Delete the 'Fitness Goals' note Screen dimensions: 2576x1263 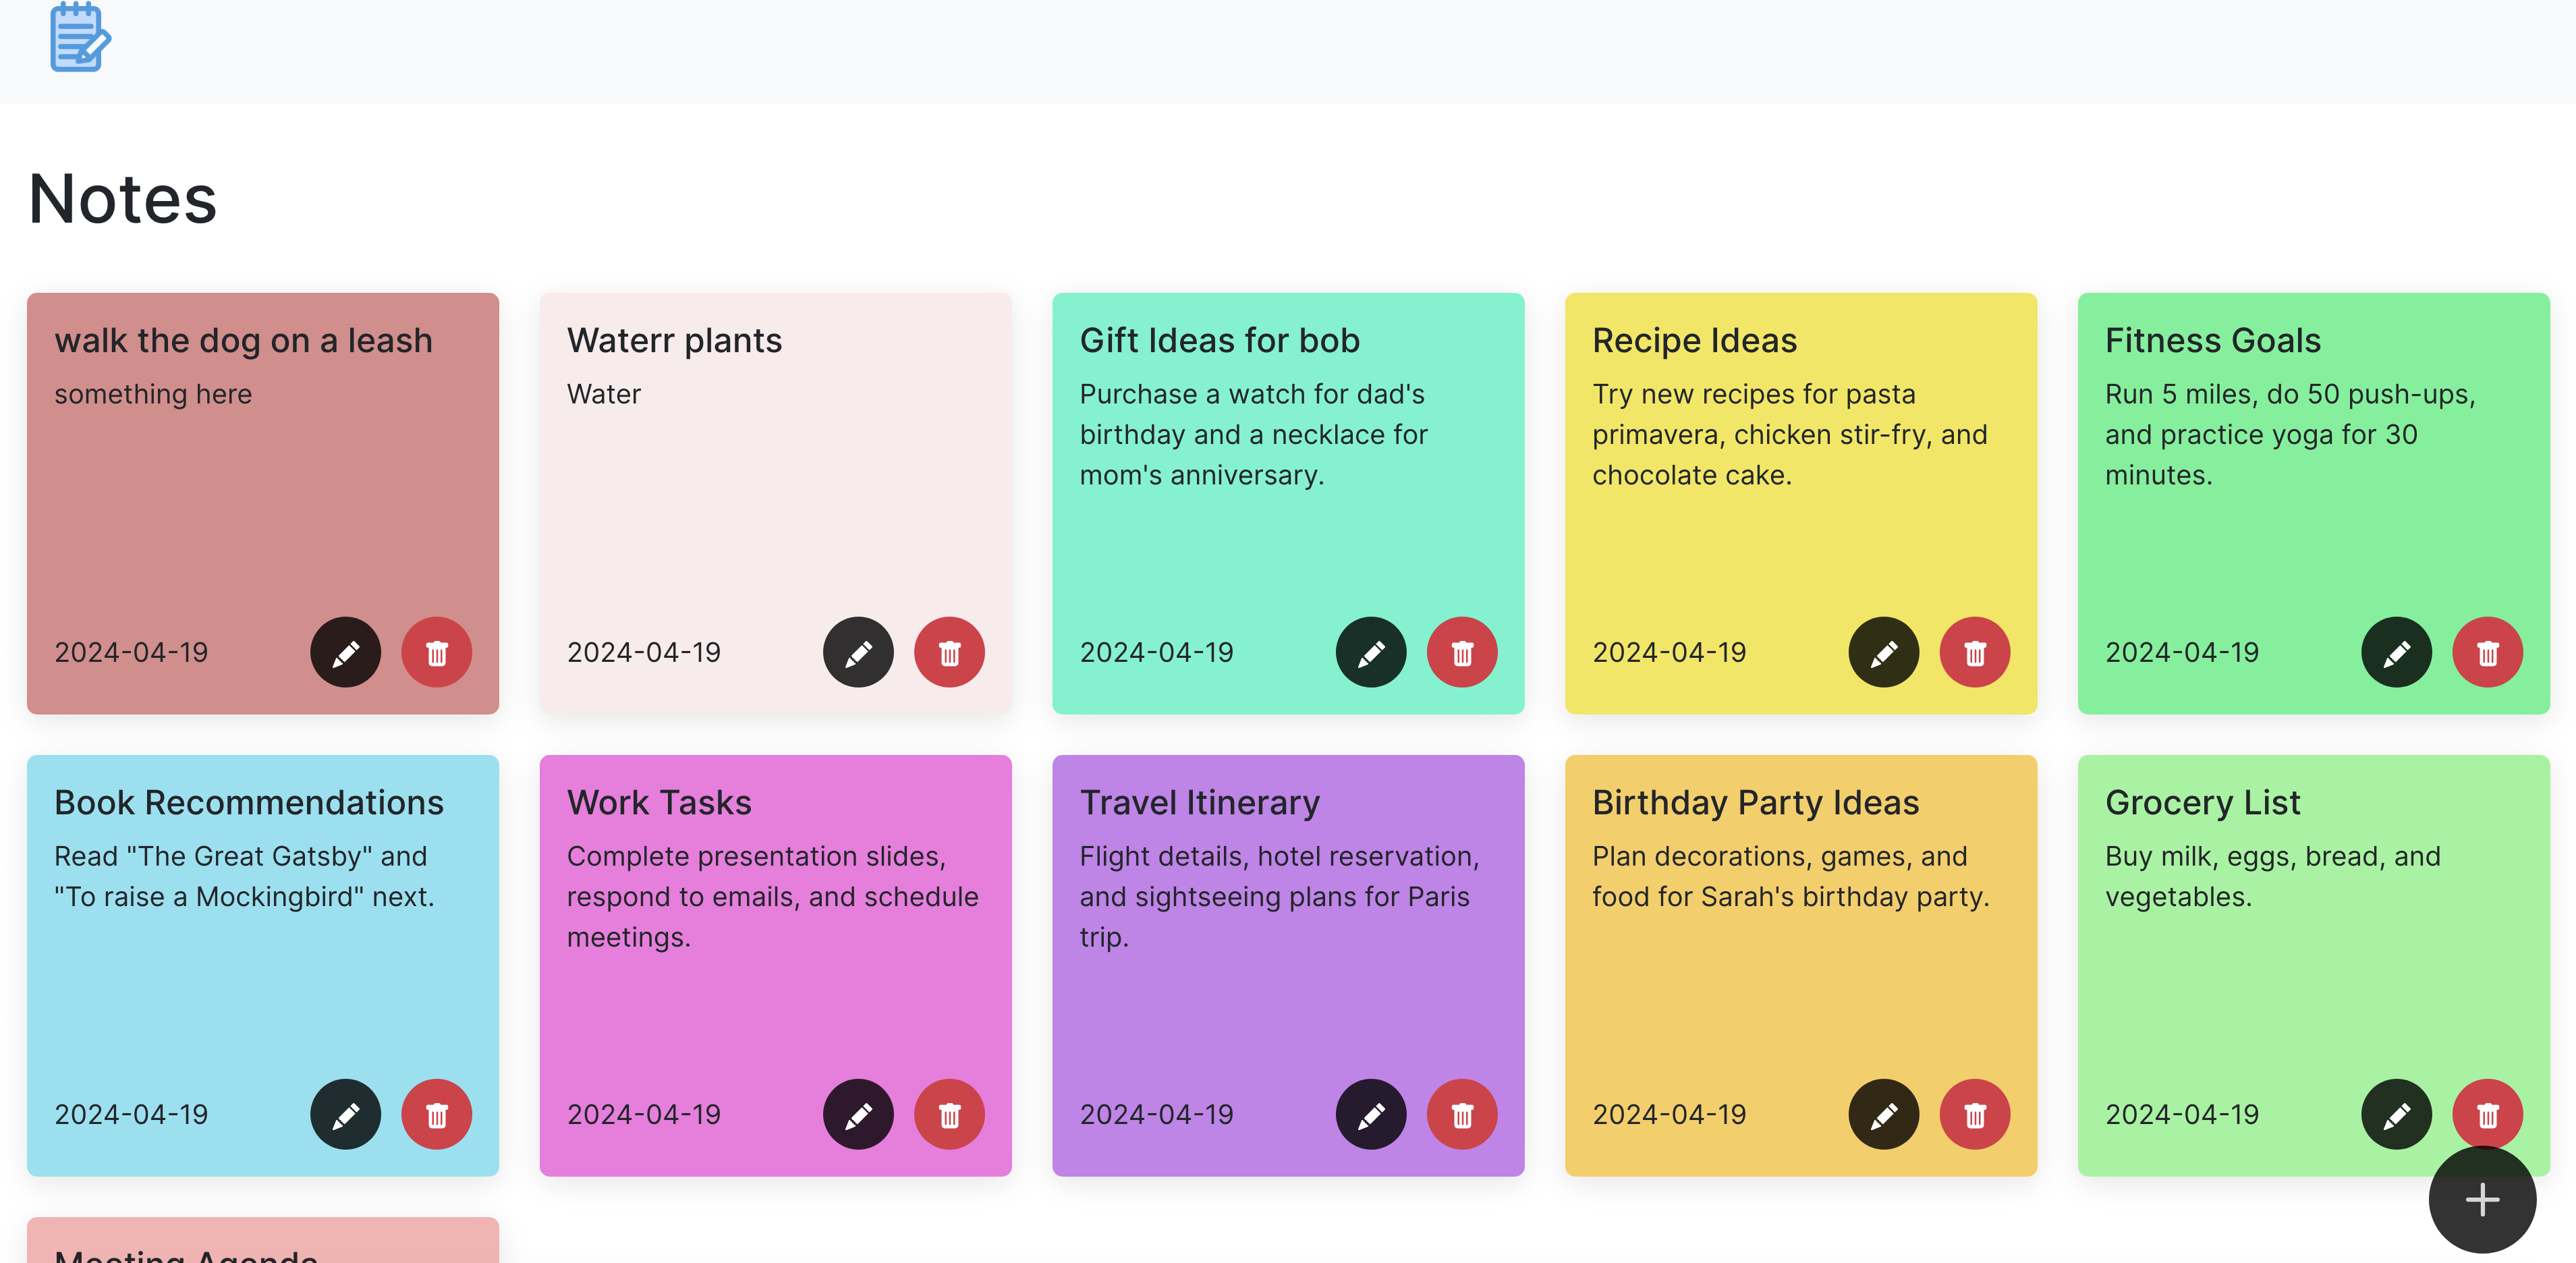(x=2487, y=652)
